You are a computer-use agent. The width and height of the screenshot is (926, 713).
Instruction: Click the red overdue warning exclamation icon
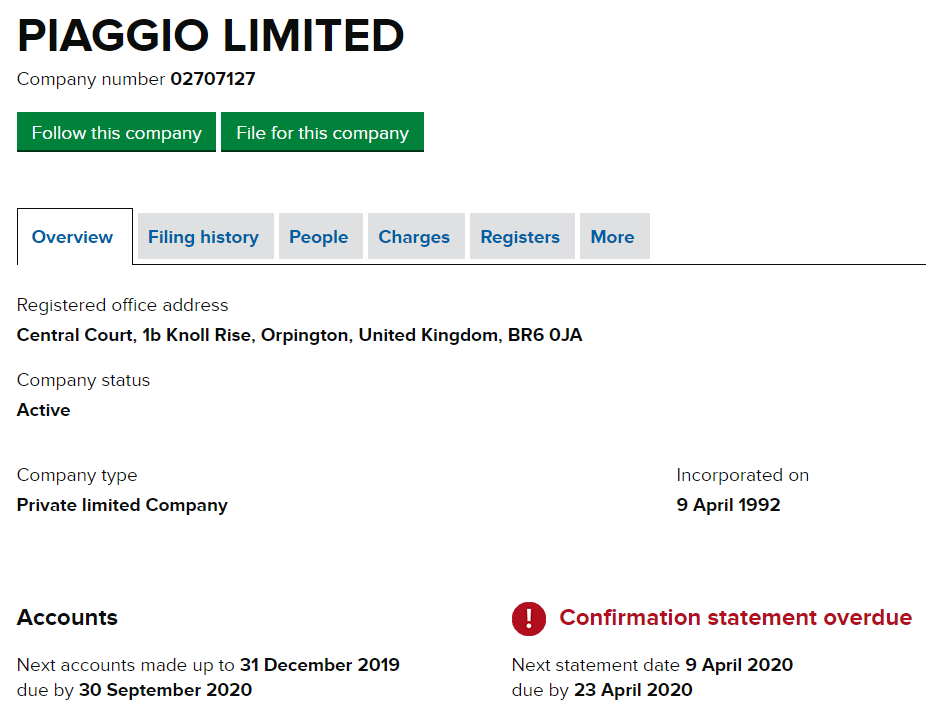coord(529,618)
